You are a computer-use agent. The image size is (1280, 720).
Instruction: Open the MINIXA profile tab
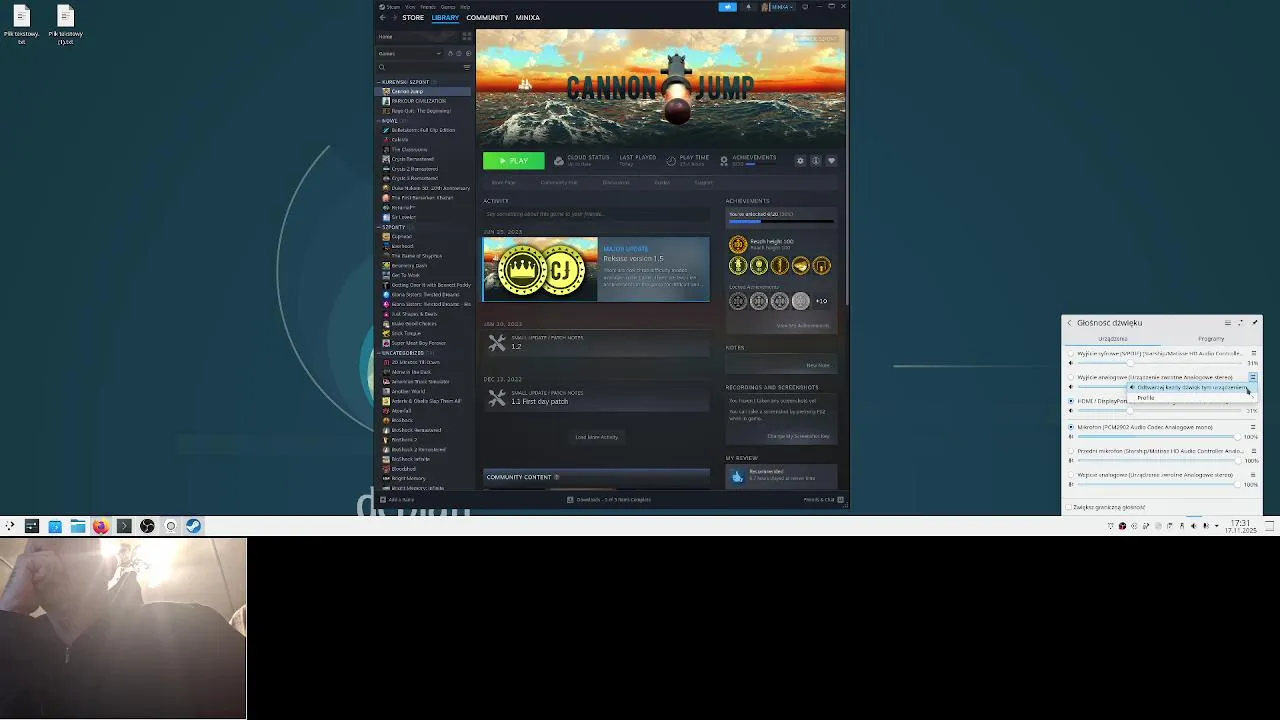coord(527,18)
